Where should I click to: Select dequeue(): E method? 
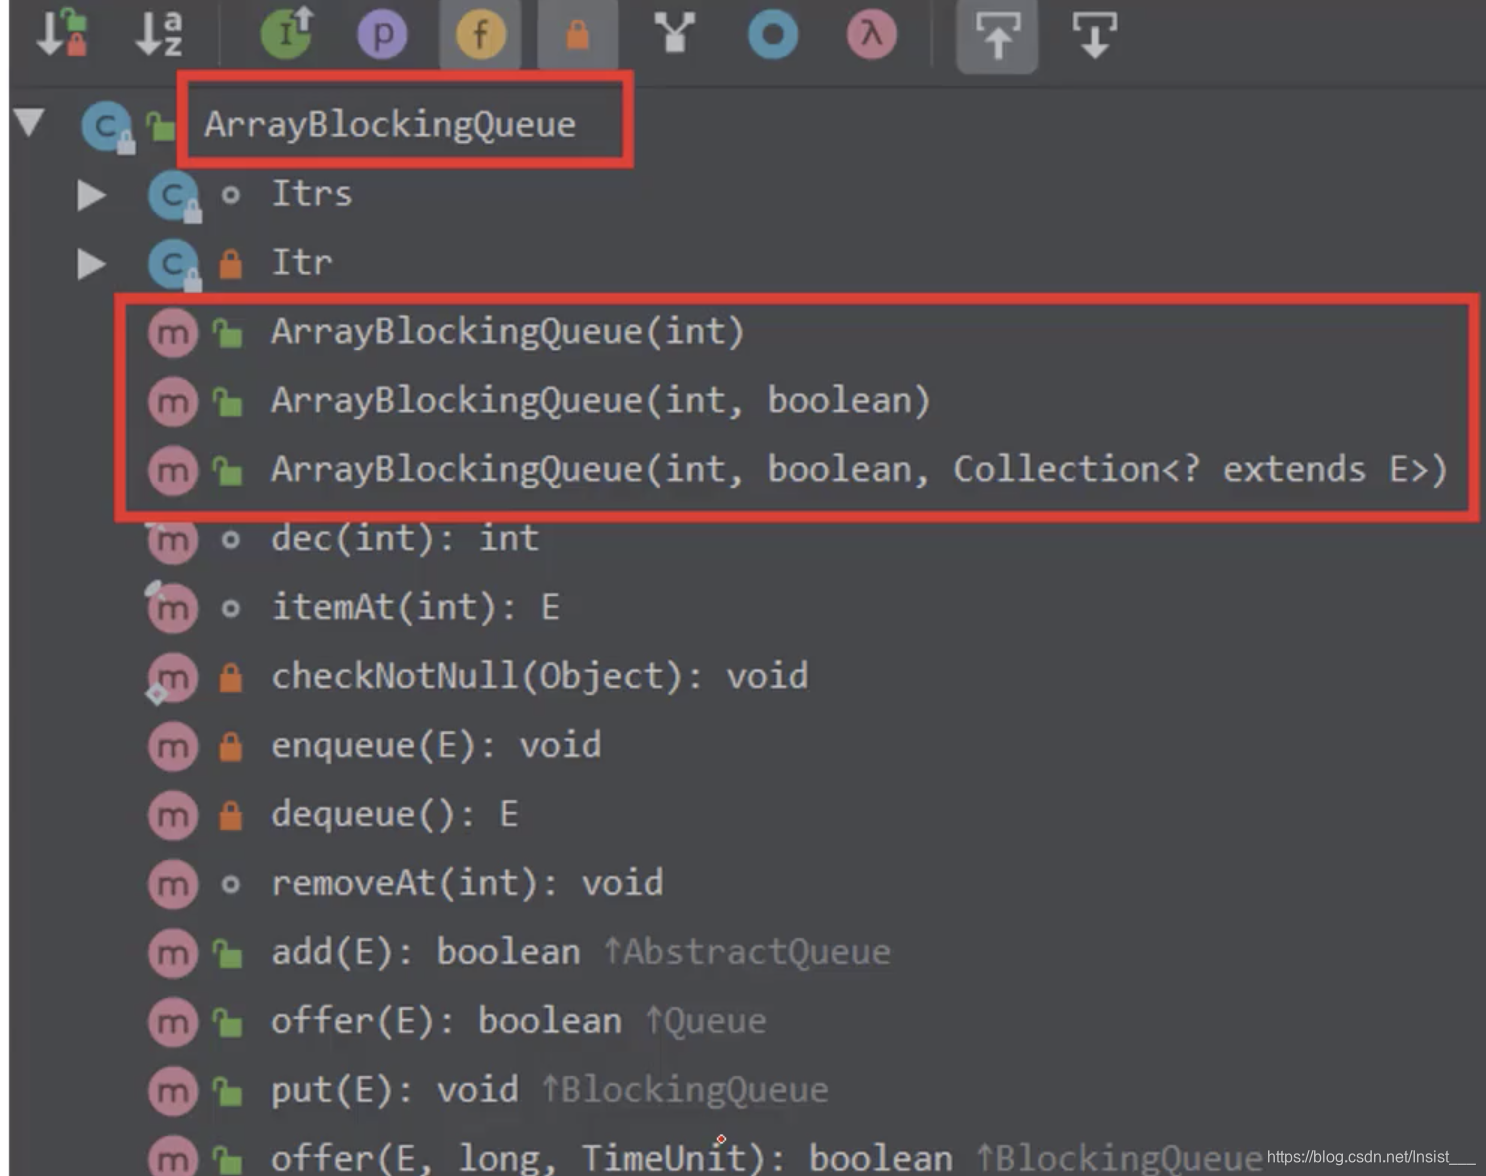(x=395, y=814)
